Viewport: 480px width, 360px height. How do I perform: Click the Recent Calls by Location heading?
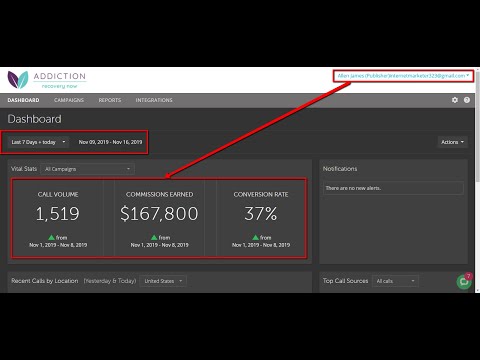click(45, 281)
